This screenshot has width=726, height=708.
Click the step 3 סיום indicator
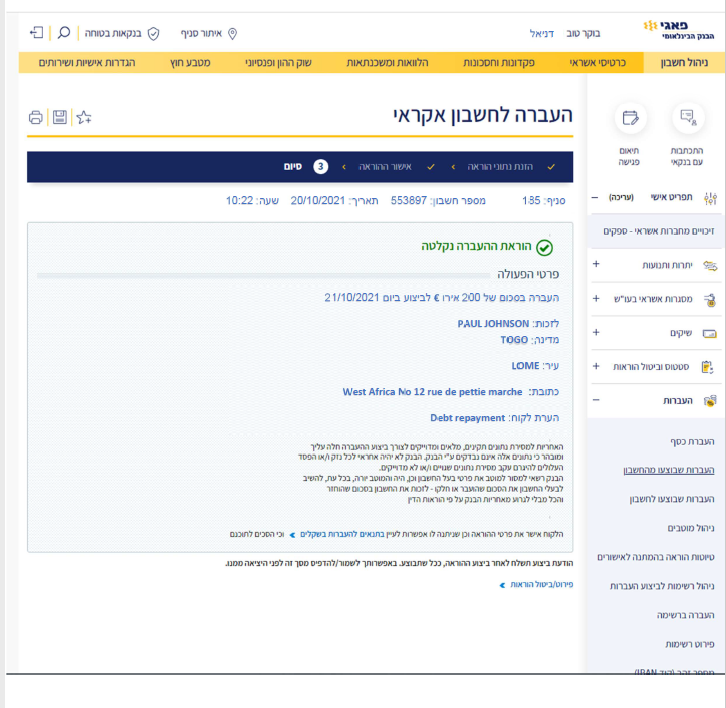point(306,167)
